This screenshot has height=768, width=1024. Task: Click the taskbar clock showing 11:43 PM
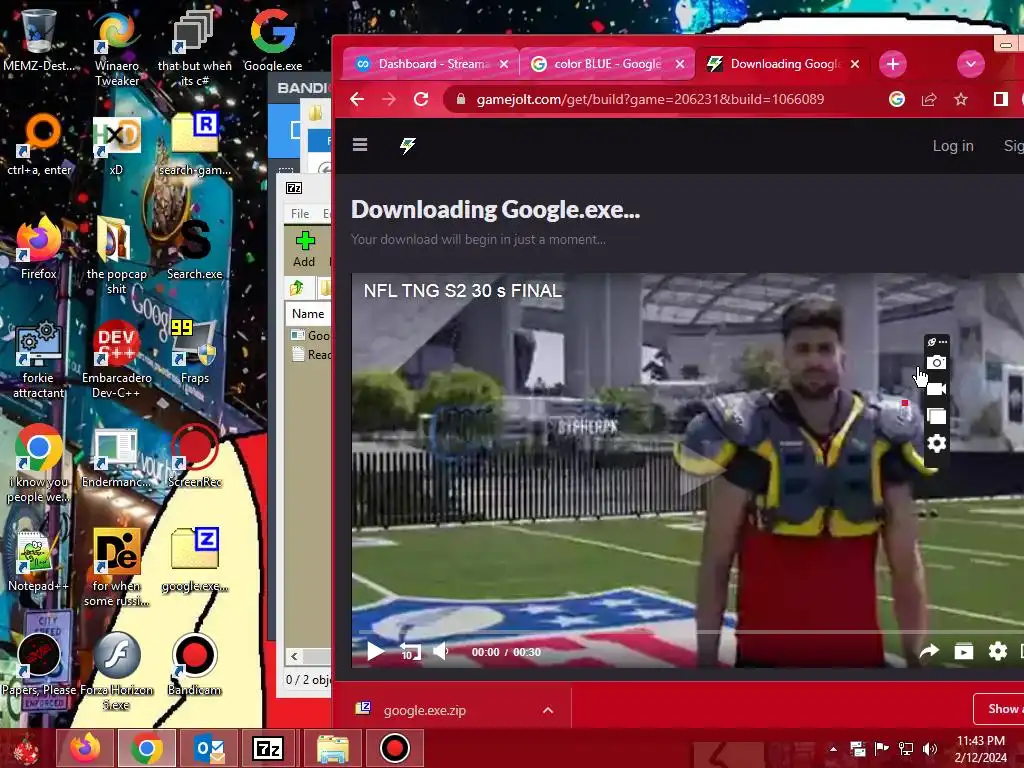click(980, 748)
